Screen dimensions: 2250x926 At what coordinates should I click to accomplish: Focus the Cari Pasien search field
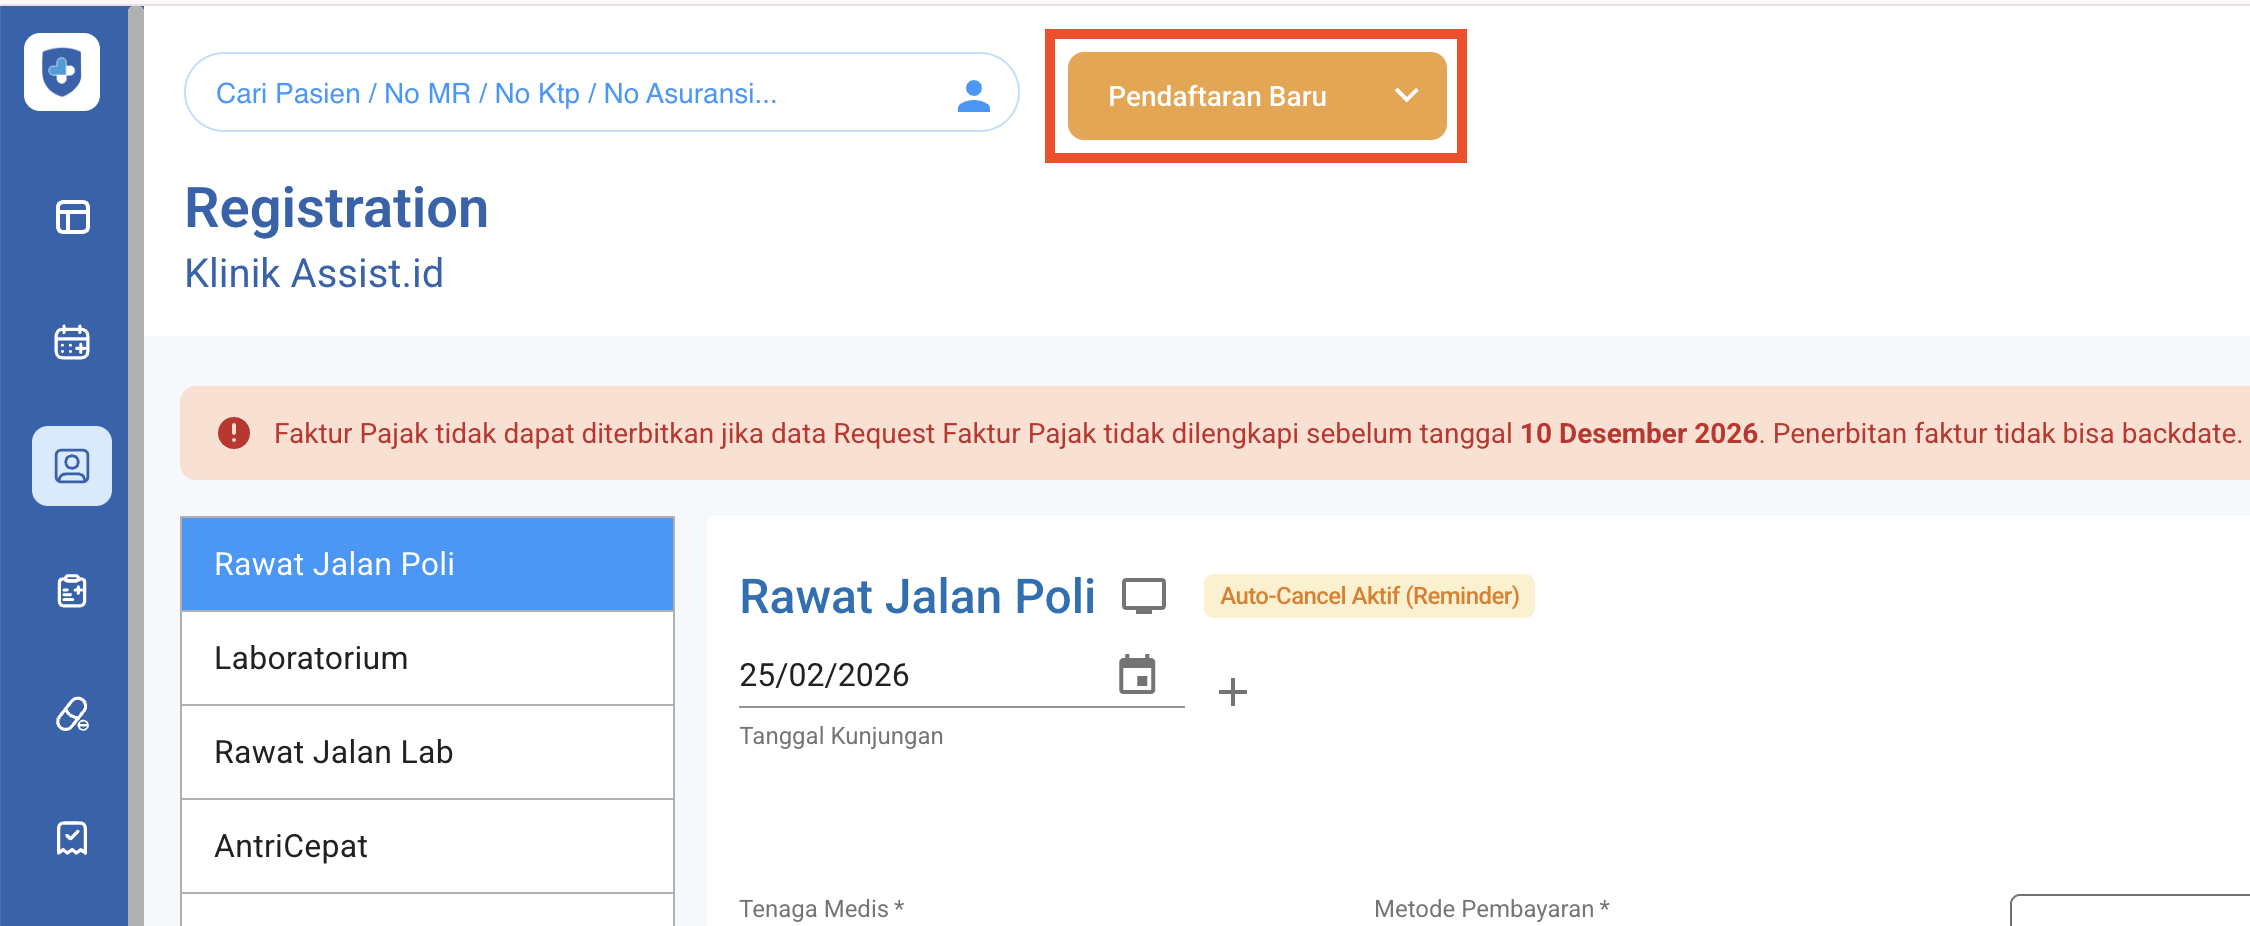[570, 93]
